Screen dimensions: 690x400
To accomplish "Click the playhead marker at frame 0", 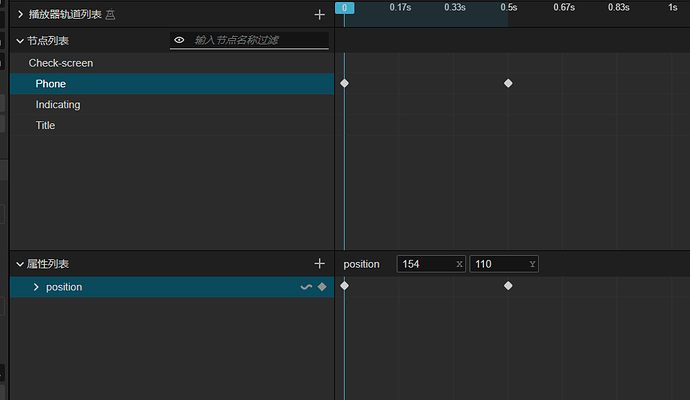I will coord(345,7).
